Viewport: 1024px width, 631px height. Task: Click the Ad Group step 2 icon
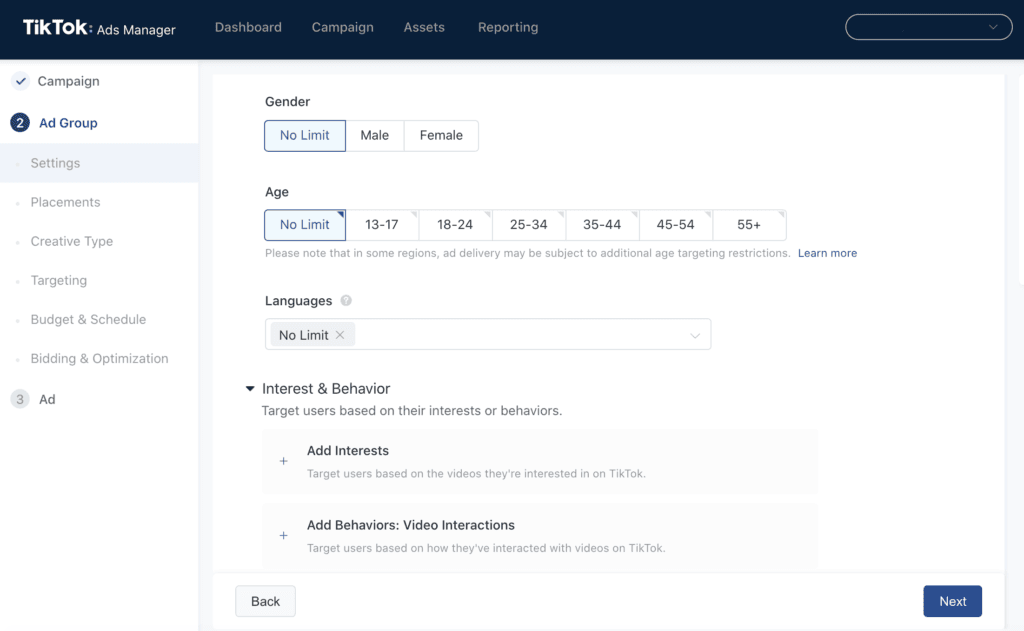coord(20,123)
